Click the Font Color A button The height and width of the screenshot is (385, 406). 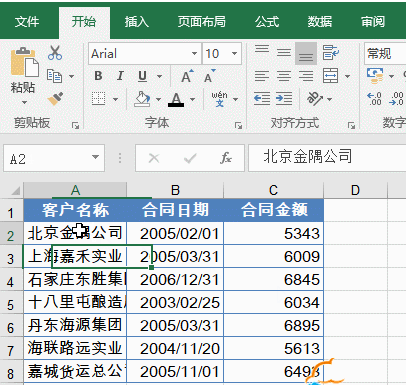click(176, 99)
